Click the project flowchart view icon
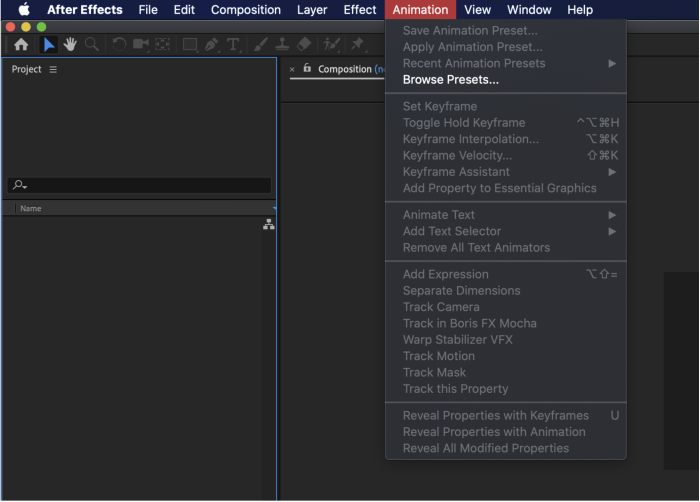This screenshot has width=700, height=502. tap(269, 224)
